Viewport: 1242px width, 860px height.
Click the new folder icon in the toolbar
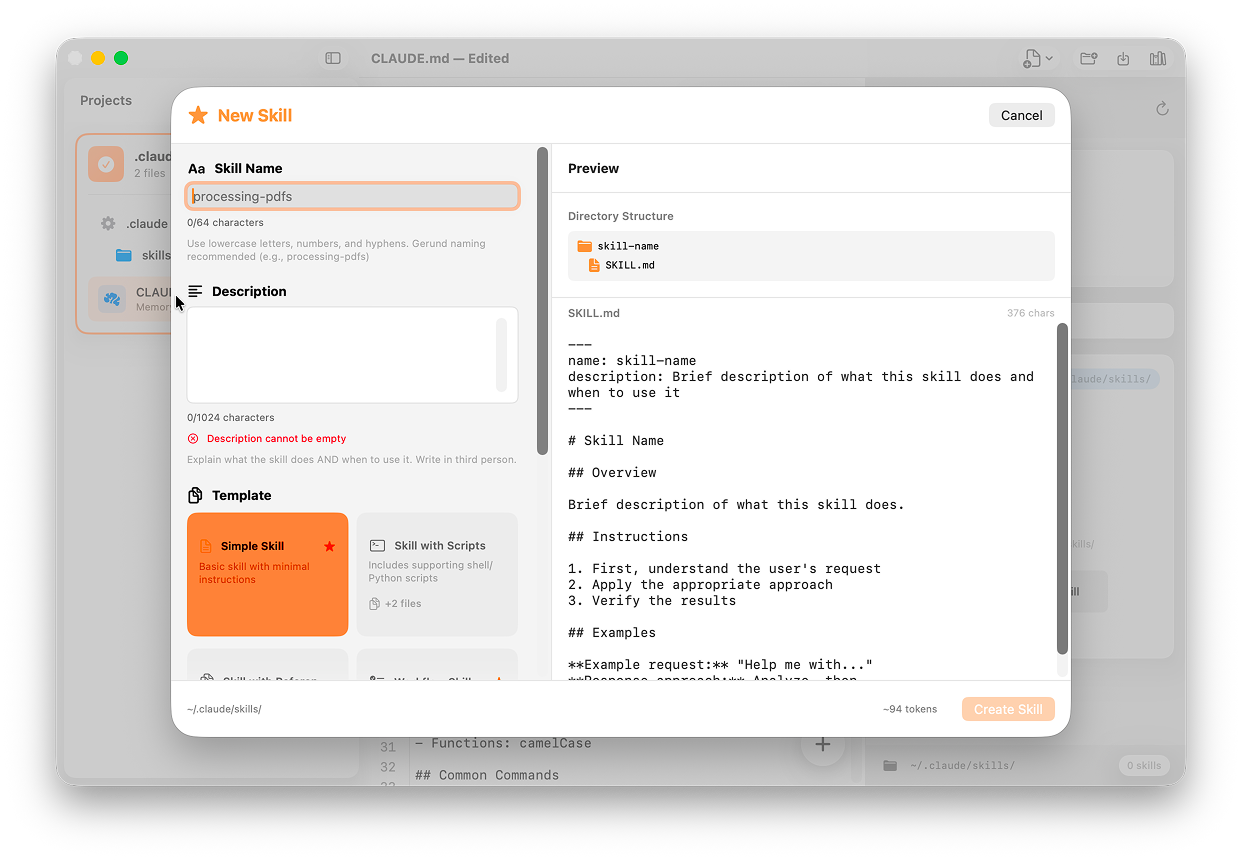pos(1089,59)
